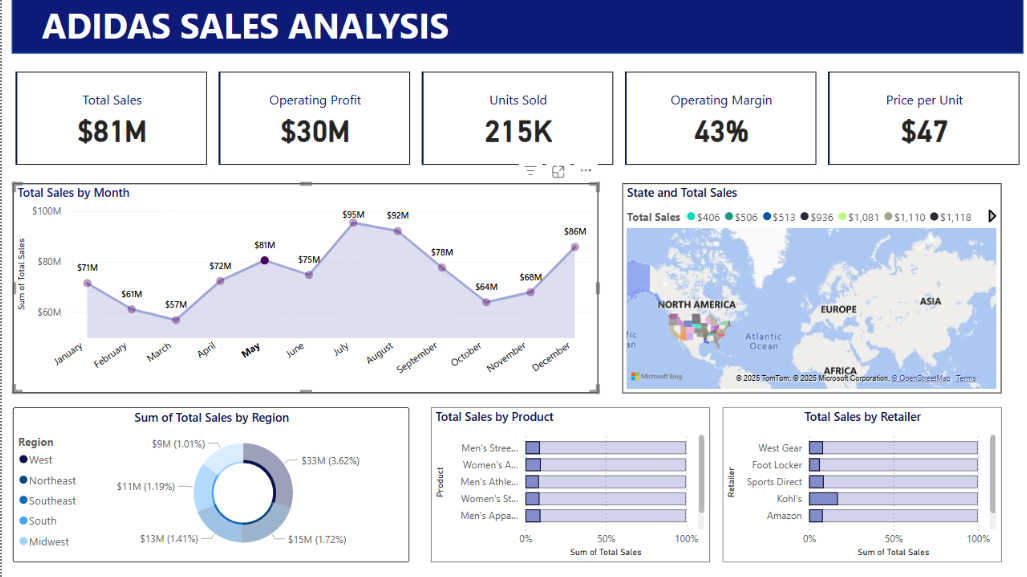The width and height of the screenshot is (1027, 577).
Task: Select the Sports Direct retailer bar
Action: (893, 482)
